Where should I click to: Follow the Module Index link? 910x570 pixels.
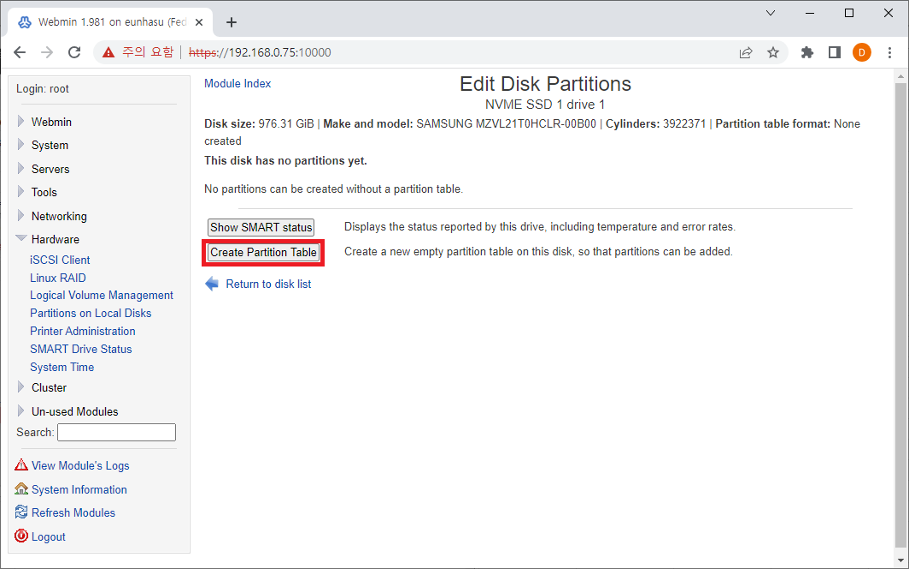237,84
